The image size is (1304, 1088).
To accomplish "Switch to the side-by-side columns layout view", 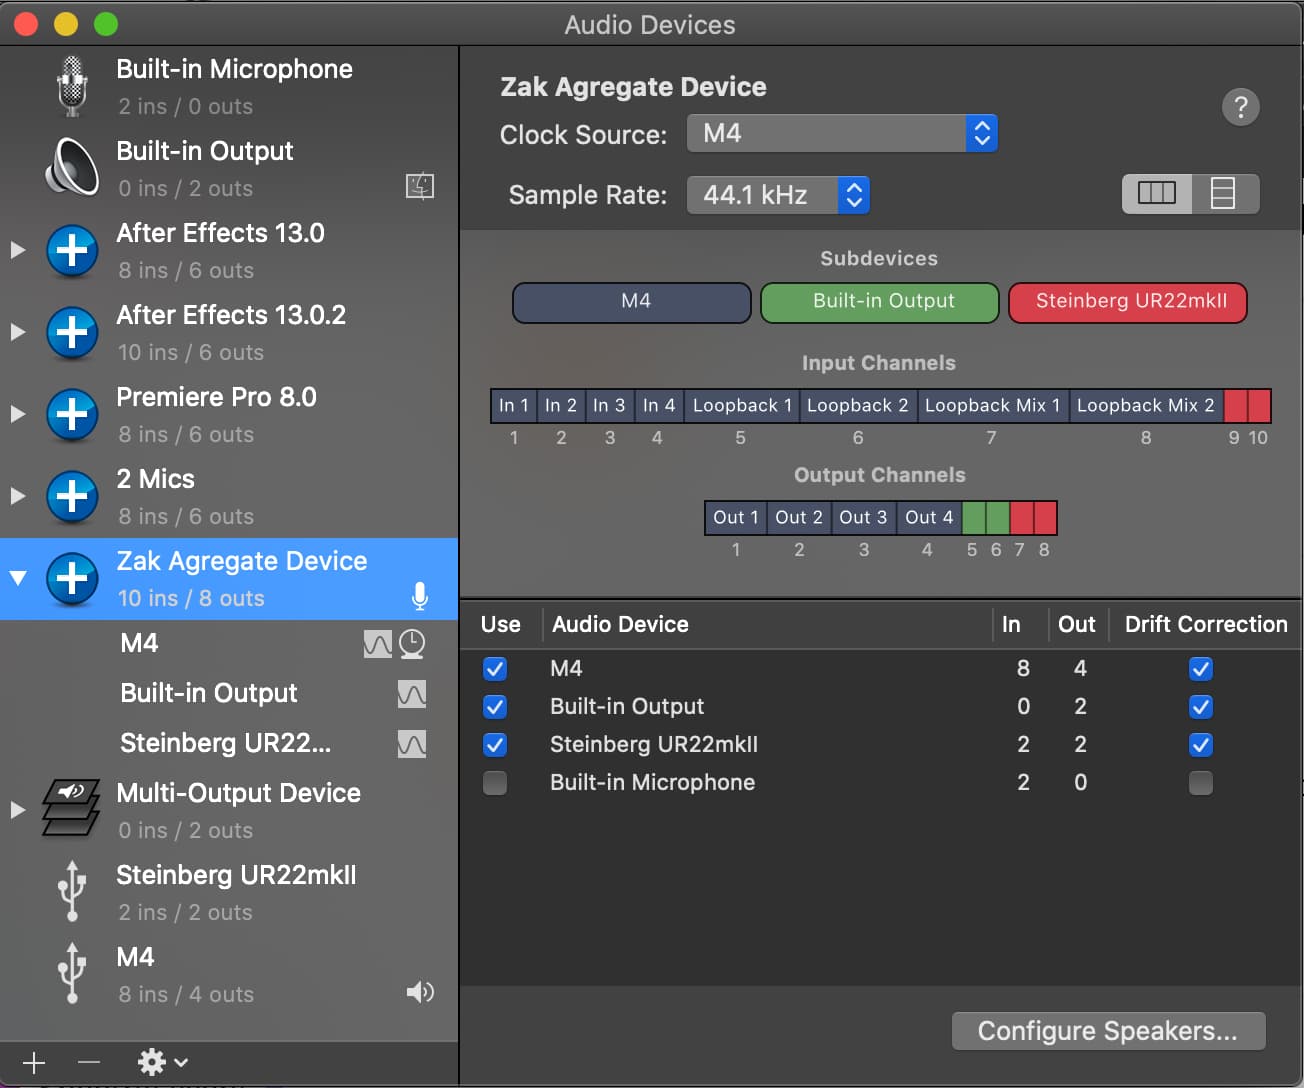I will coord(1157,193).
